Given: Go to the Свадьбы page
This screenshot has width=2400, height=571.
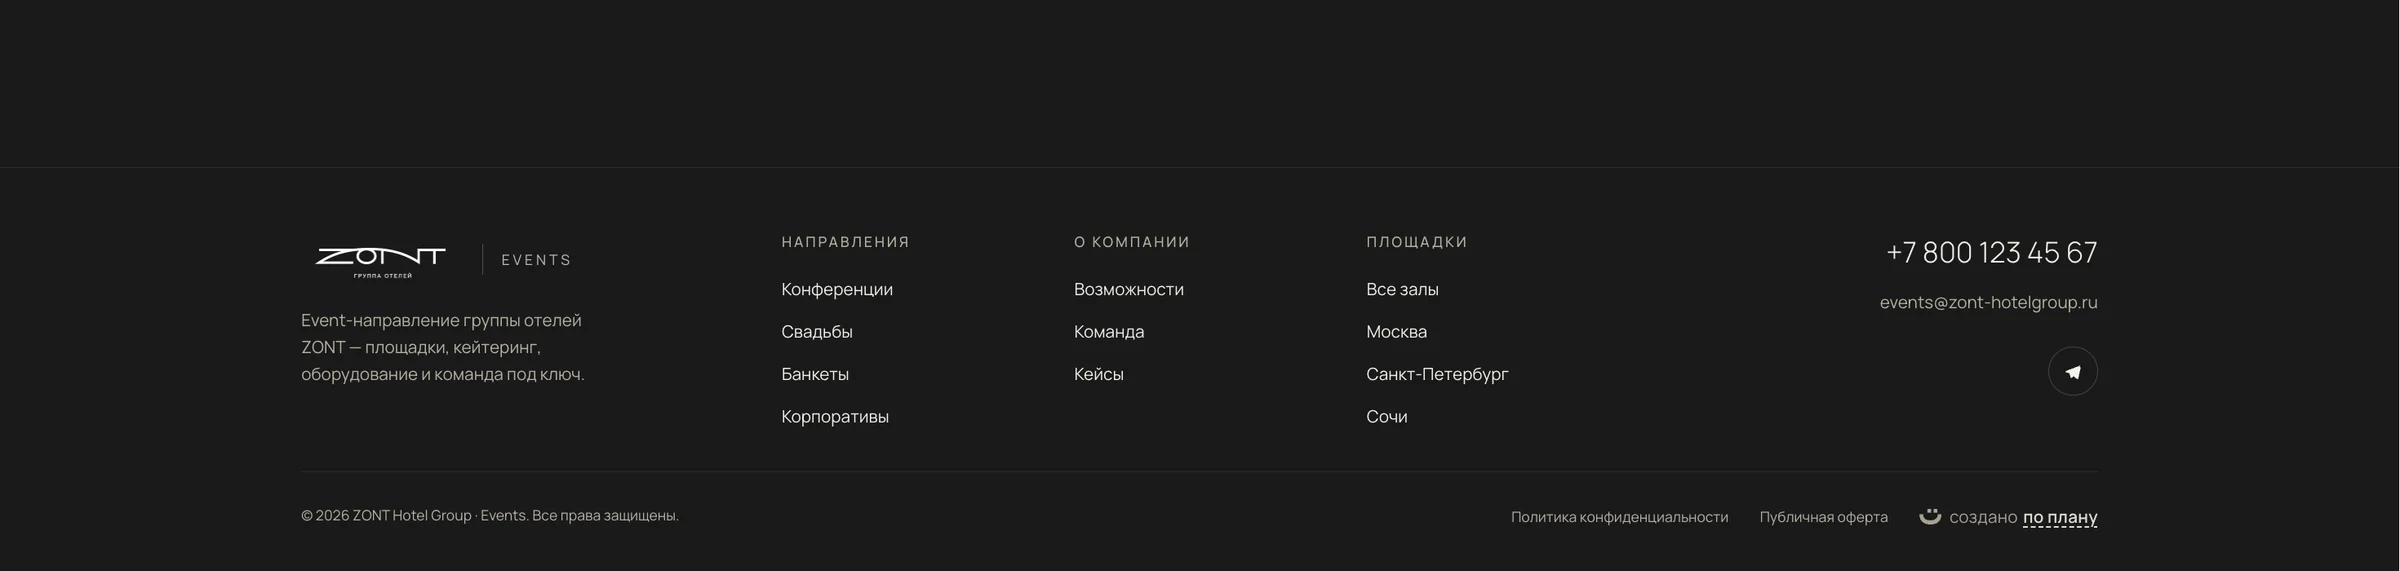Looking at the screenshot, I should [817, 331].
